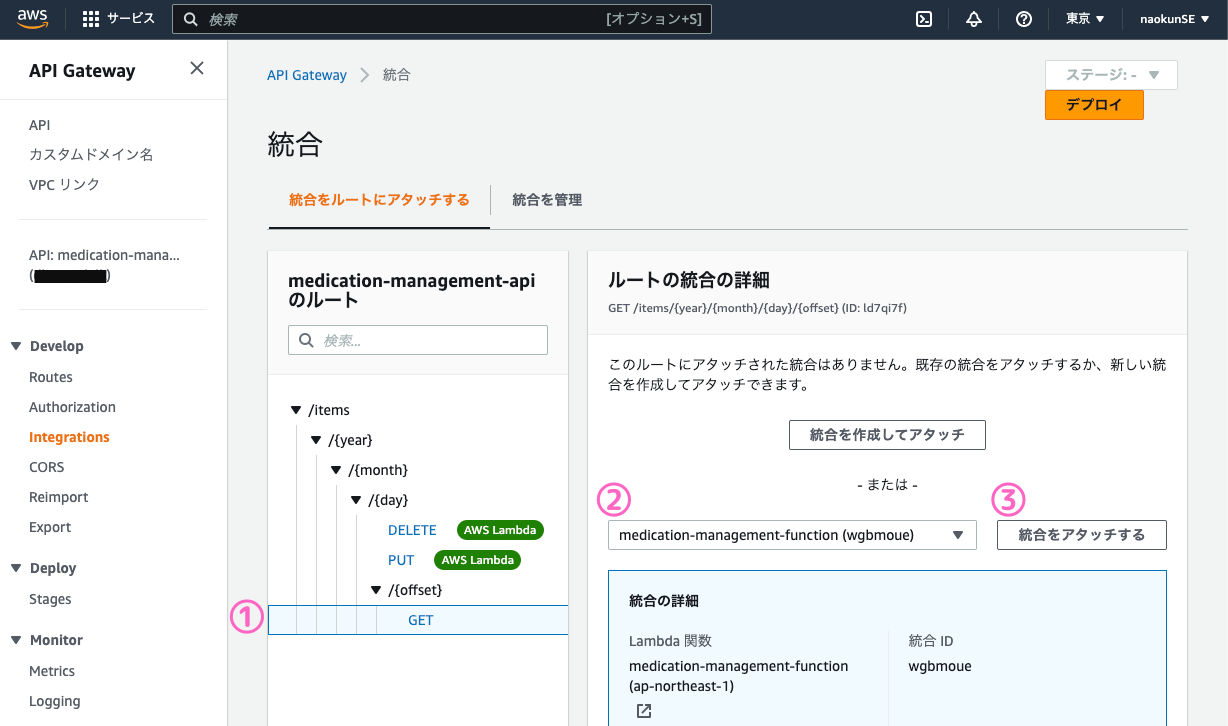Viewport: 1228px width, 726px height.
Task: Collapse the Deploy section
Action: [16, 568]
